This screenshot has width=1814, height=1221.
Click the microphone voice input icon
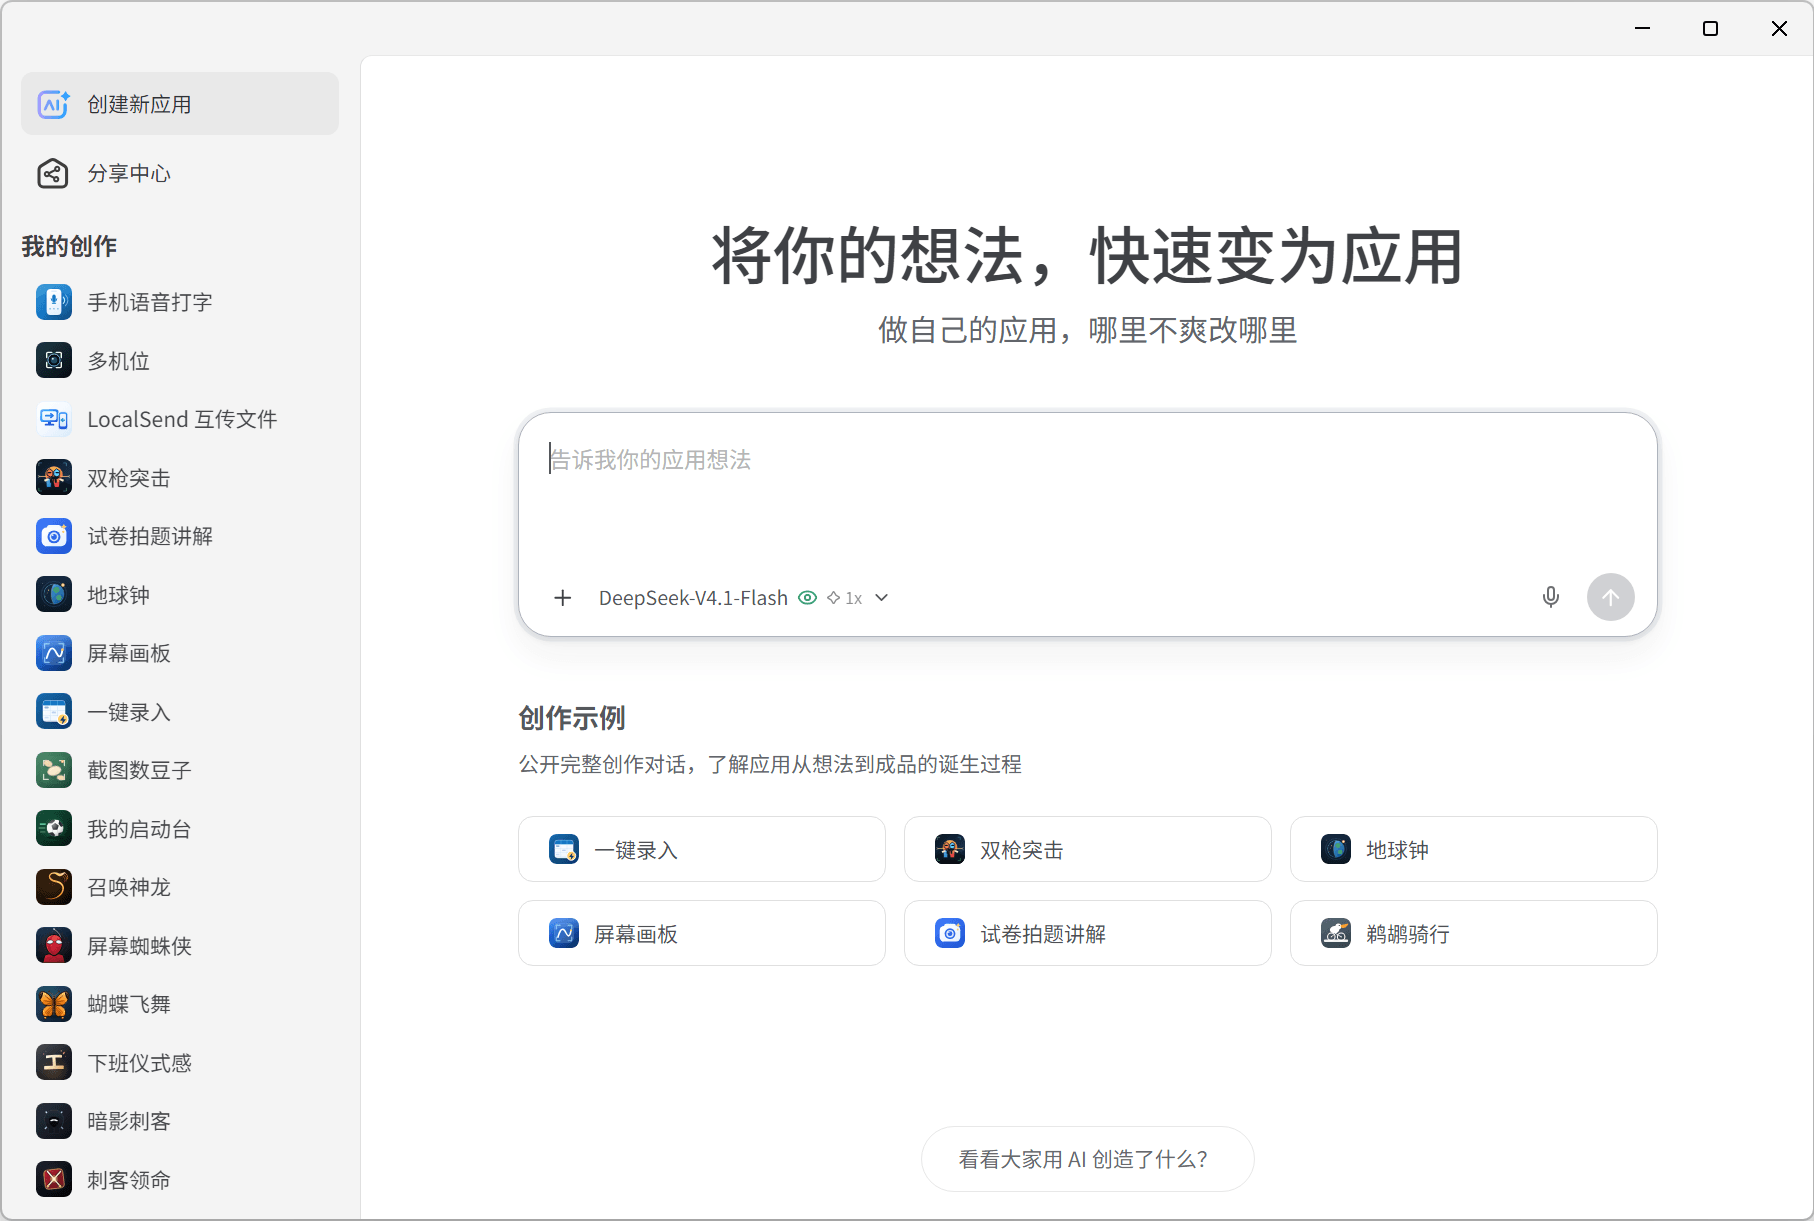(1551, 597)
